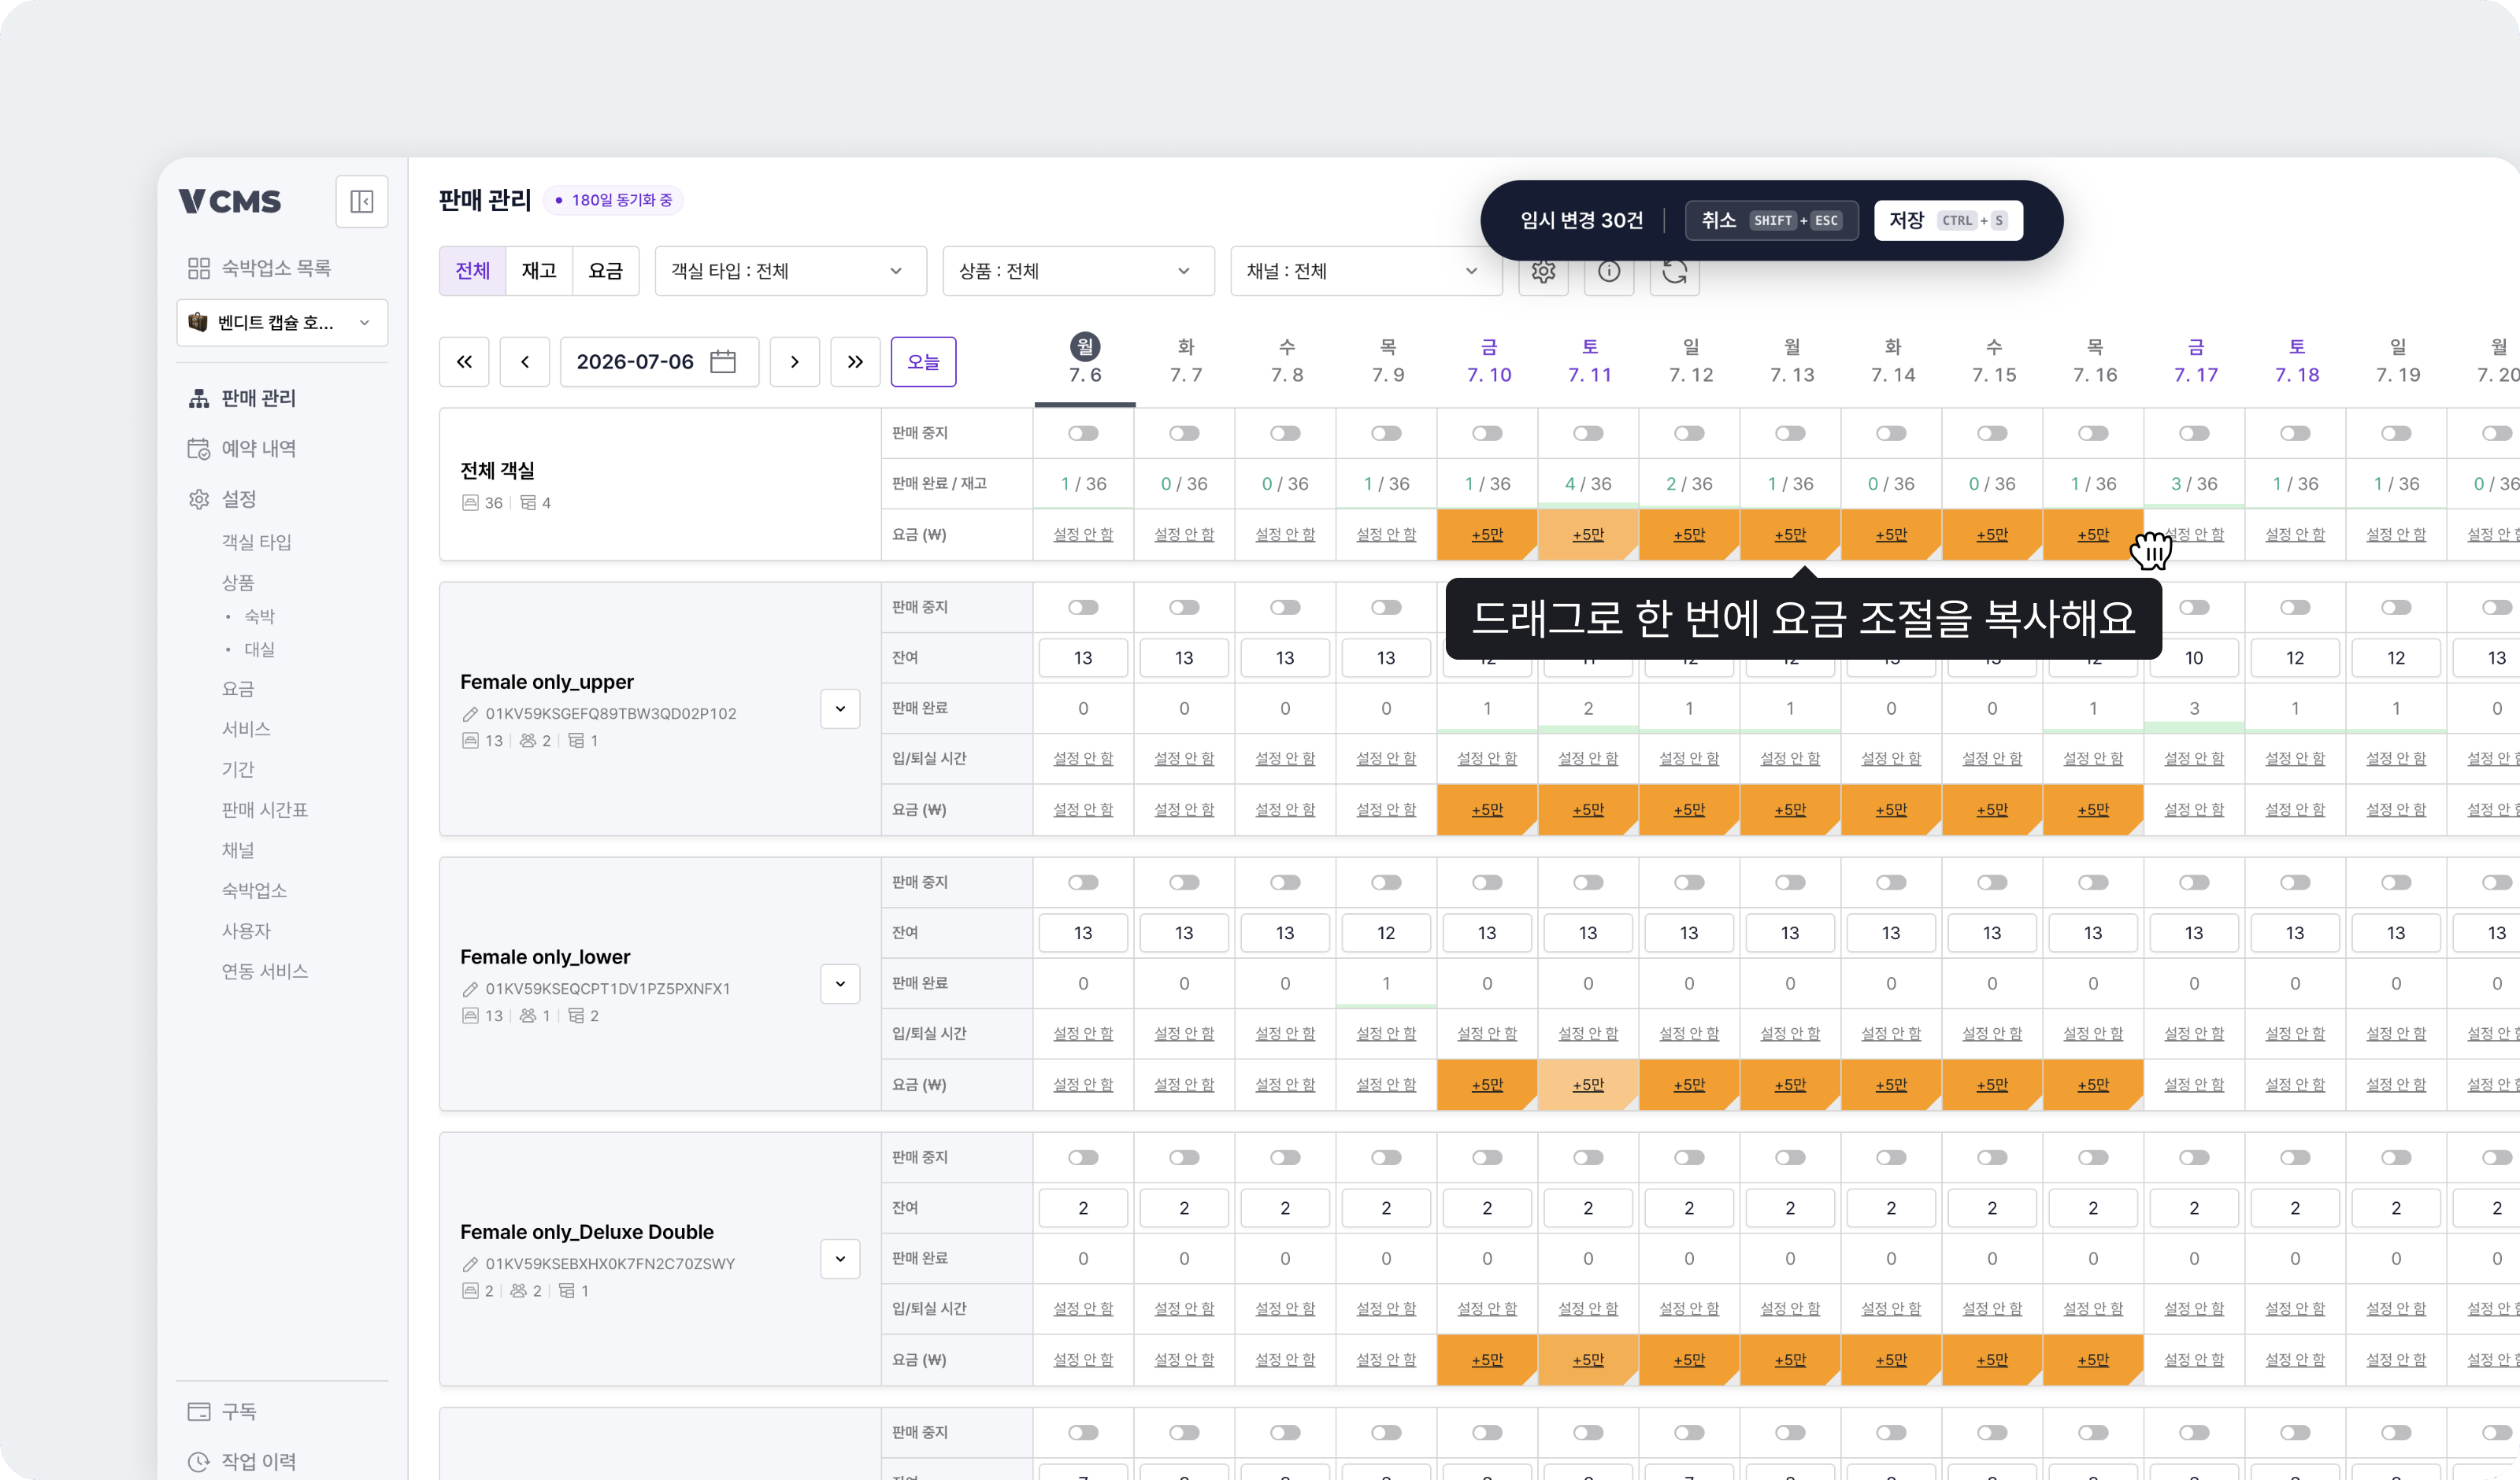Open the 객실 타입 : 전체 dropdown

tap(791, 271)
